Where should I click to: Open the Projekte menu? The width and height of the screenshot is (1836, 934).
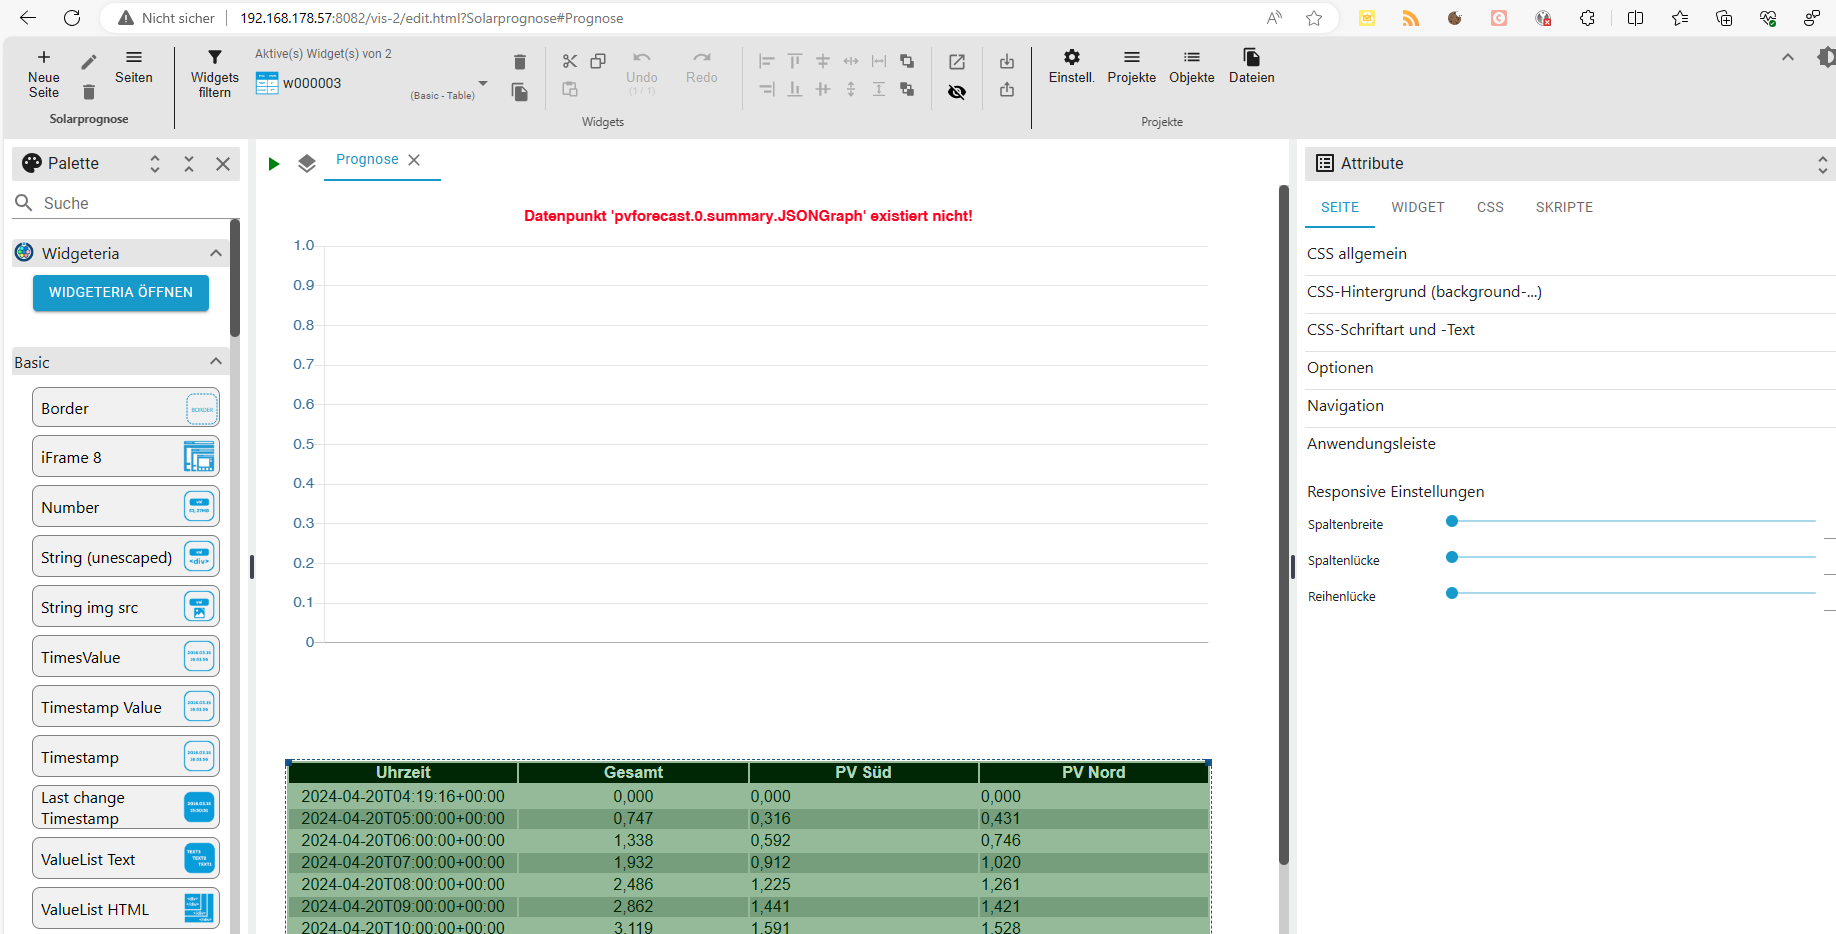pyautogui.click(x=1132, y=67)
